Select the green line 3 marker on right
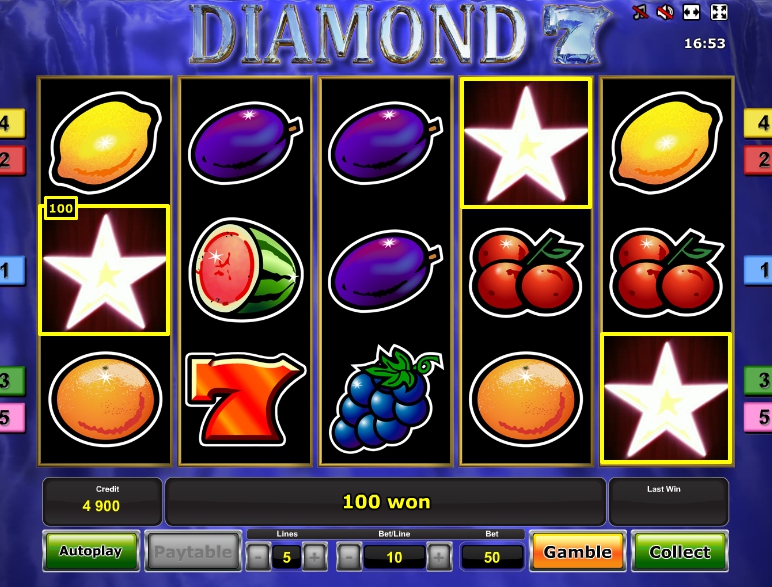Viewport: 772px width, 587px height. tap(758, 380)
